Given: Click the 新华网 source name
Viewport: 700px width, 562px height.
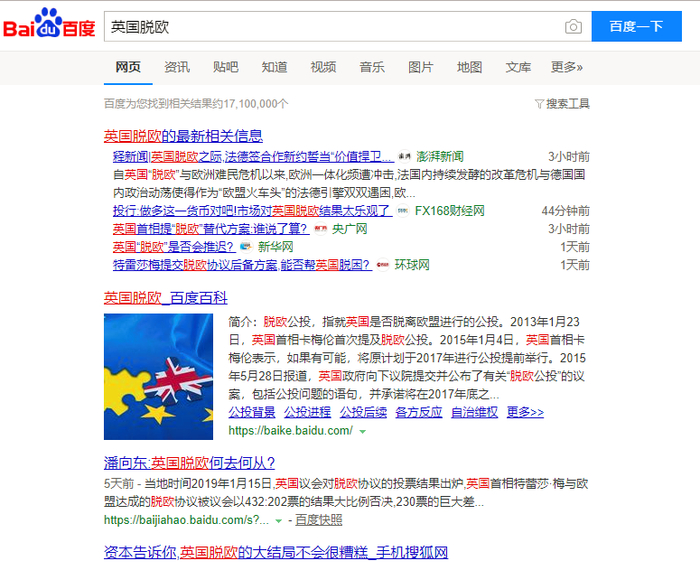Looking at the screenshot, I should point(275,247).
